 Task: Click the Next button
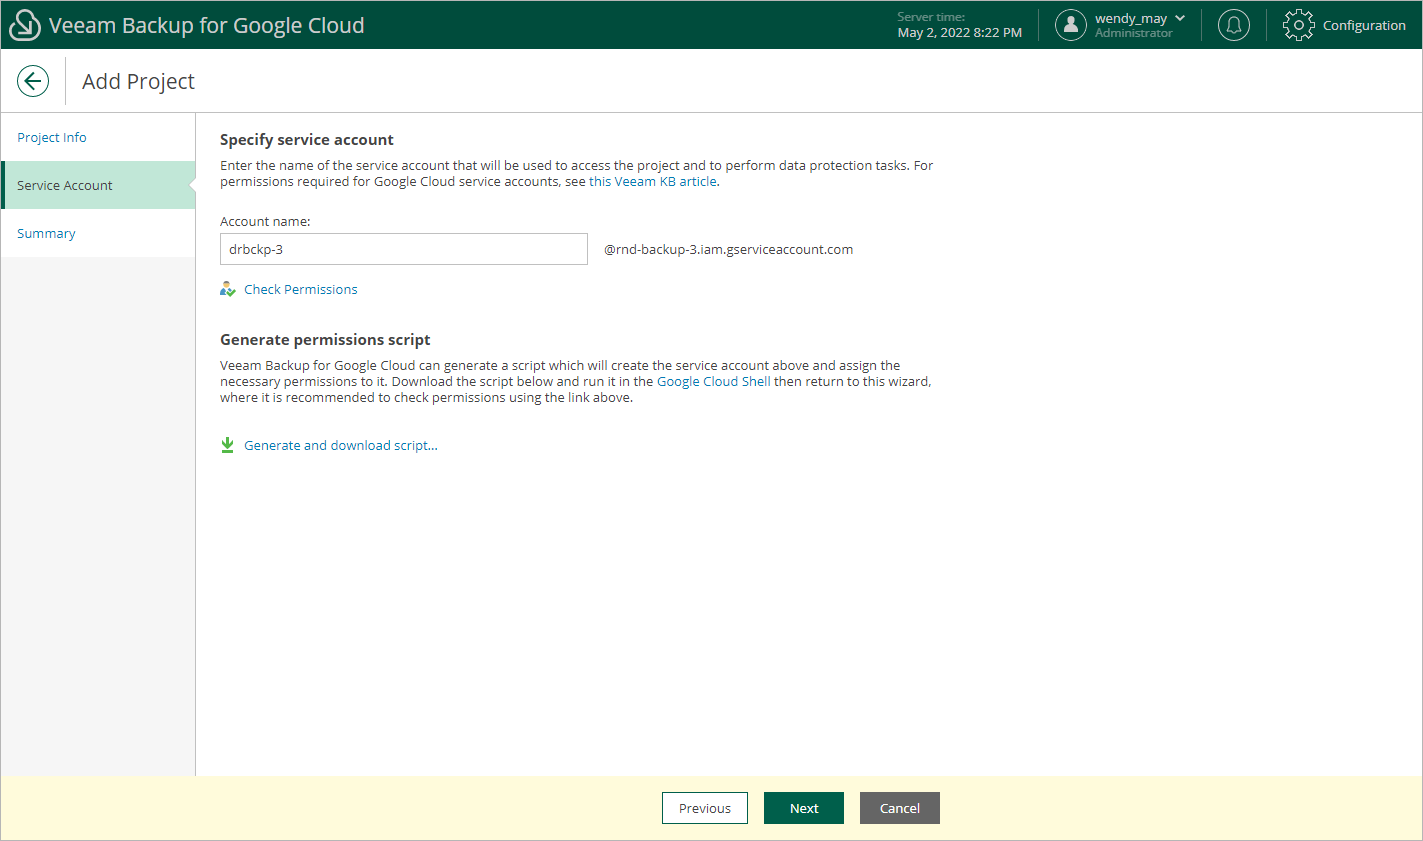[x=804, y=808]
